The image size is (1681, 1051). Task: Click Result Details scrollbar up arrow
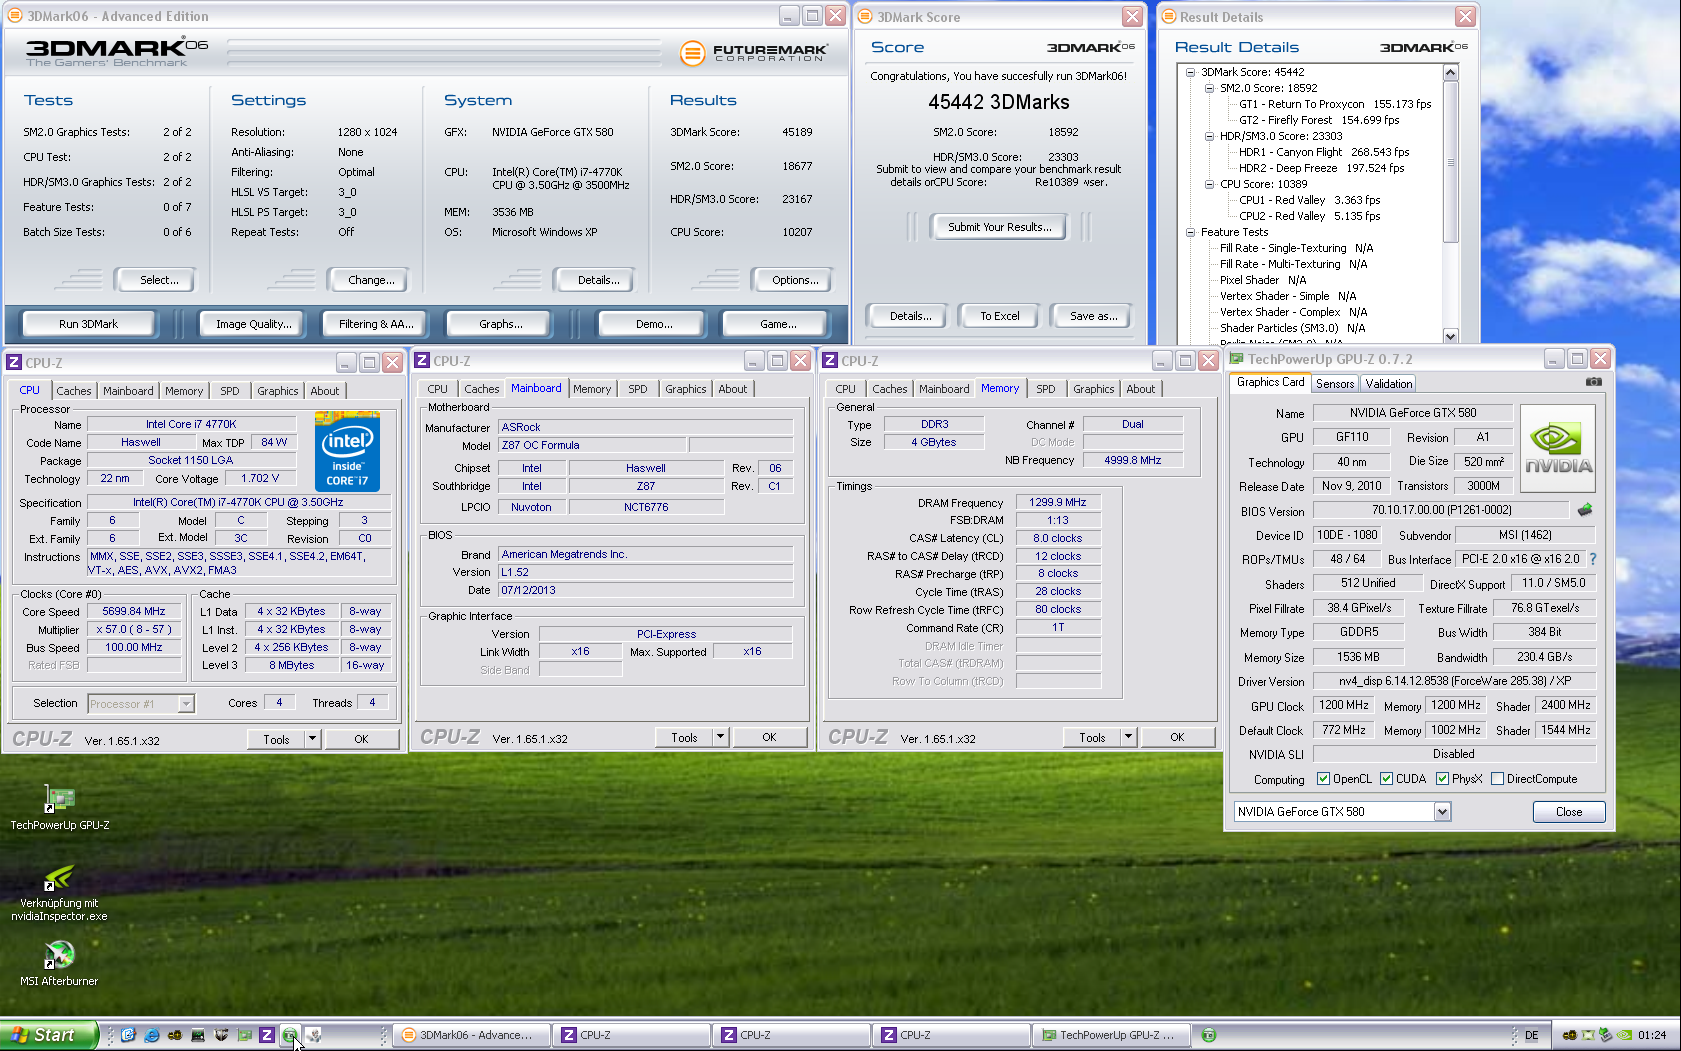(1451, 72)
